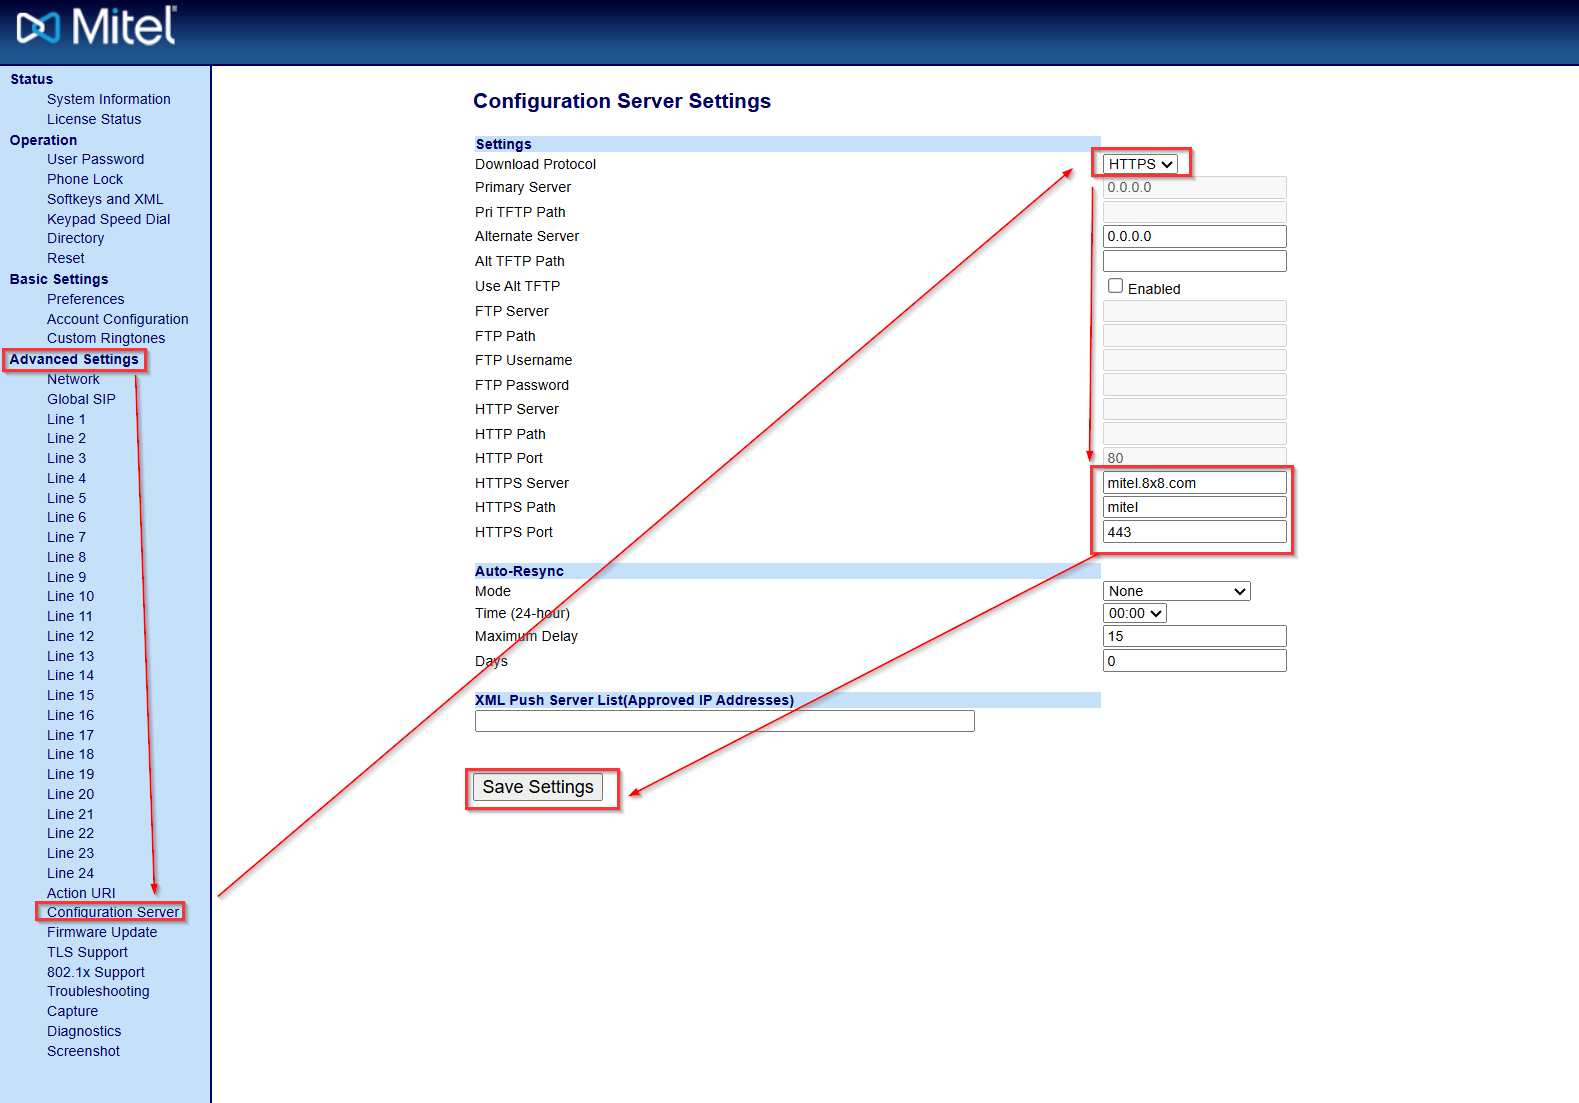
Task: Open the Network settings link
Action: (x=73, y=379)
